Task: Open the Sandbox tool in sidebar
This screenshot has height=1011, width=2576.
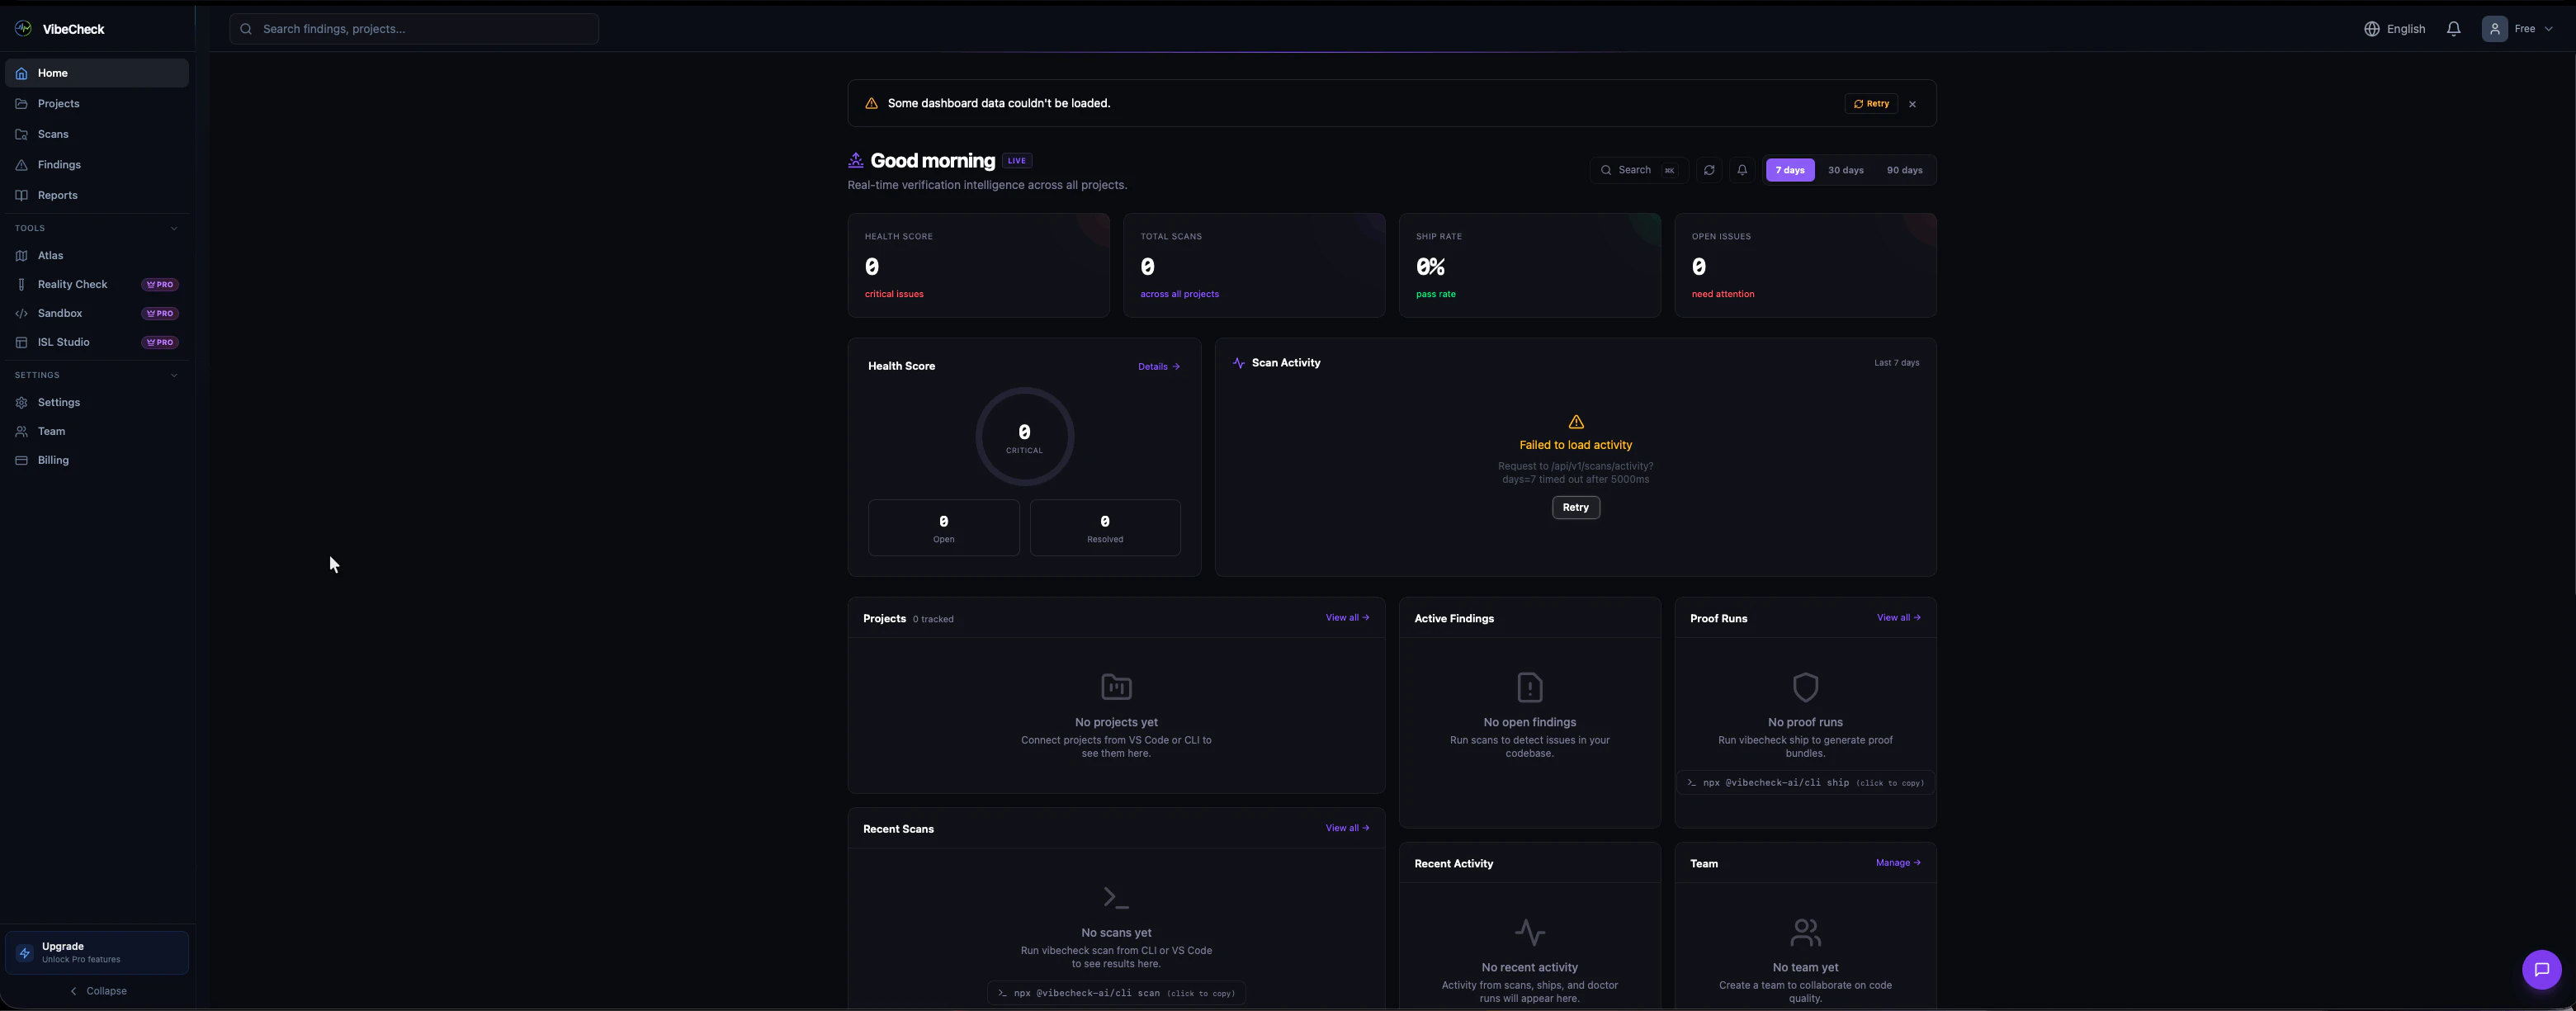Action: pos(60,313)
